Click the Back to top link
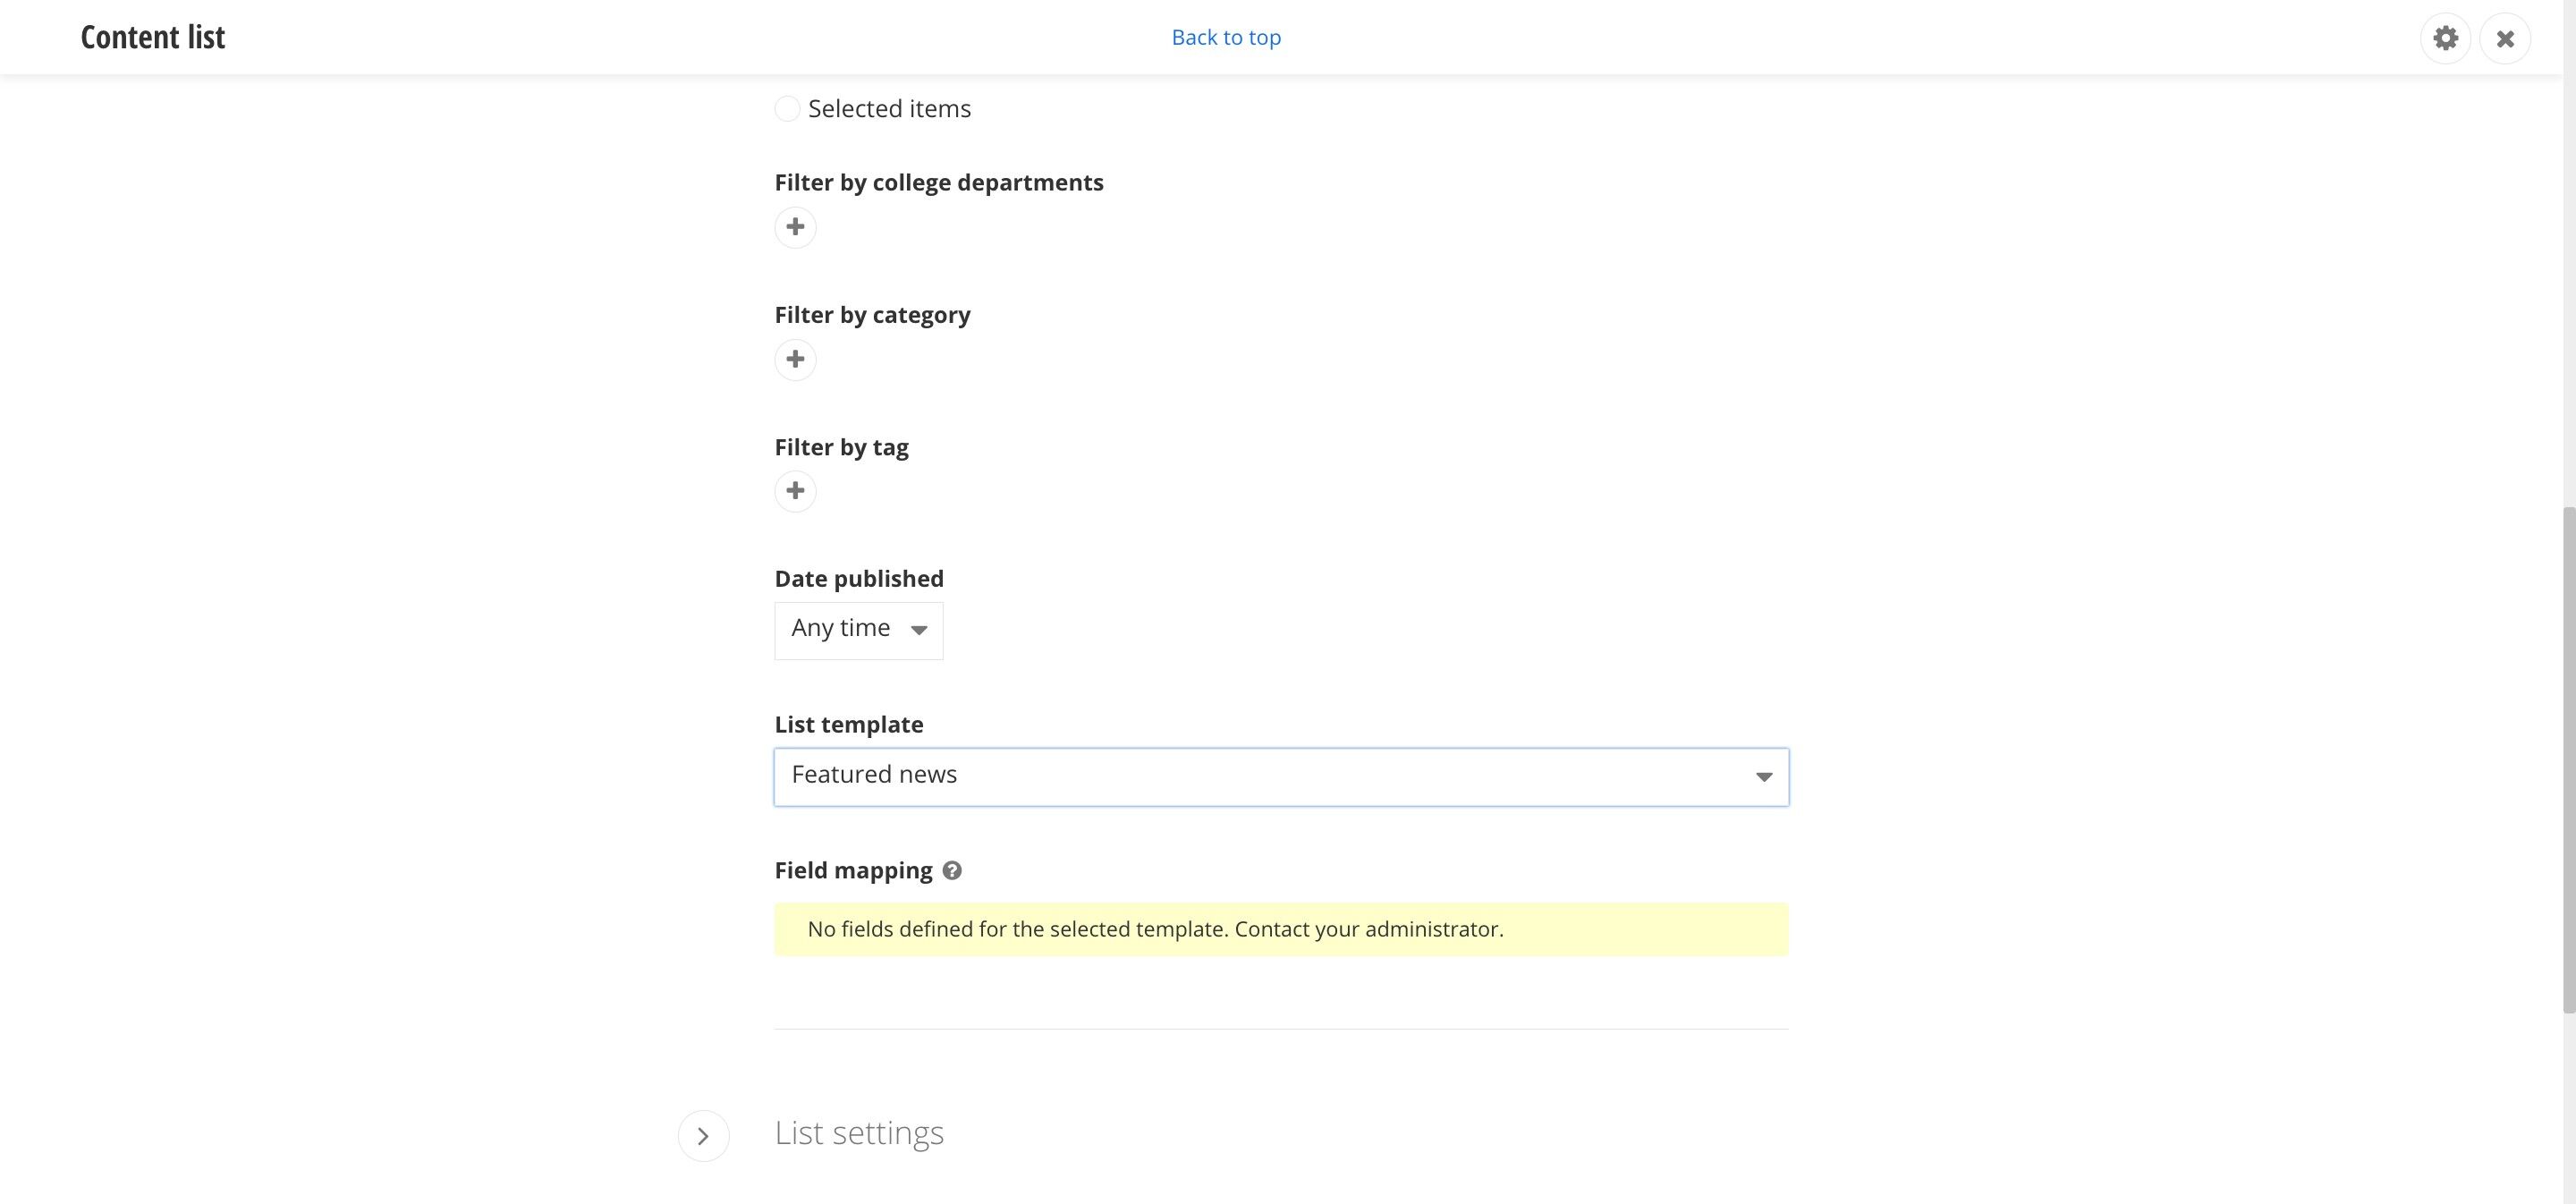 pos(1226,37)
